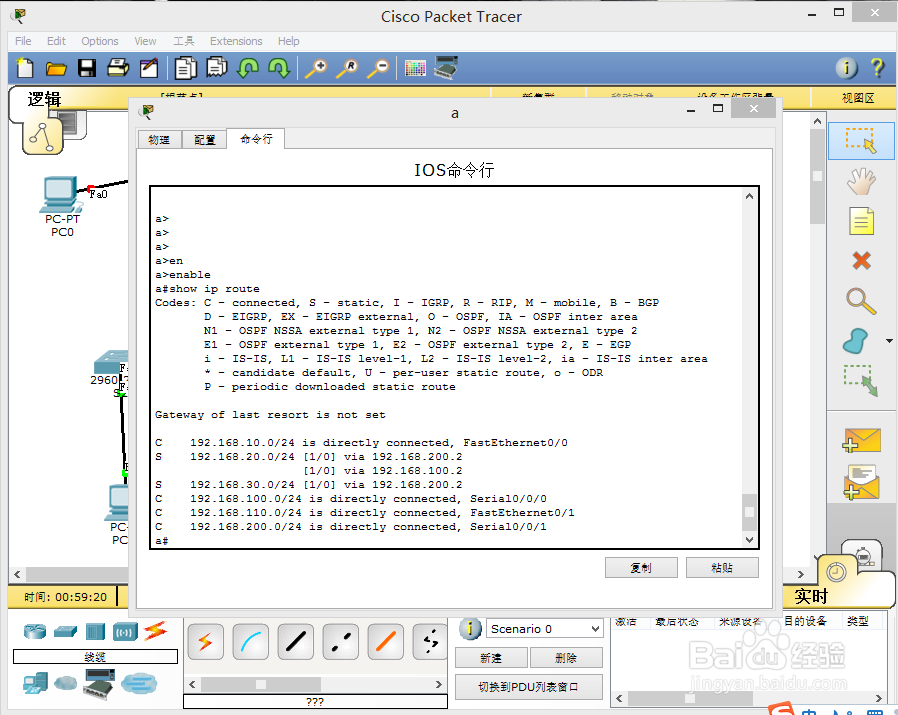Zoom in with magnifier plus icon
The image size is (898, 715).
click(316, 68)
